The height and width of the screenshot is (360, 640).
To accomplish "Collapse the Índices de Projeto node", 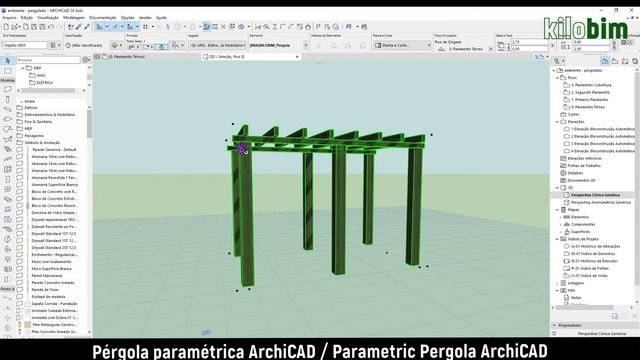I will point(558,239).
